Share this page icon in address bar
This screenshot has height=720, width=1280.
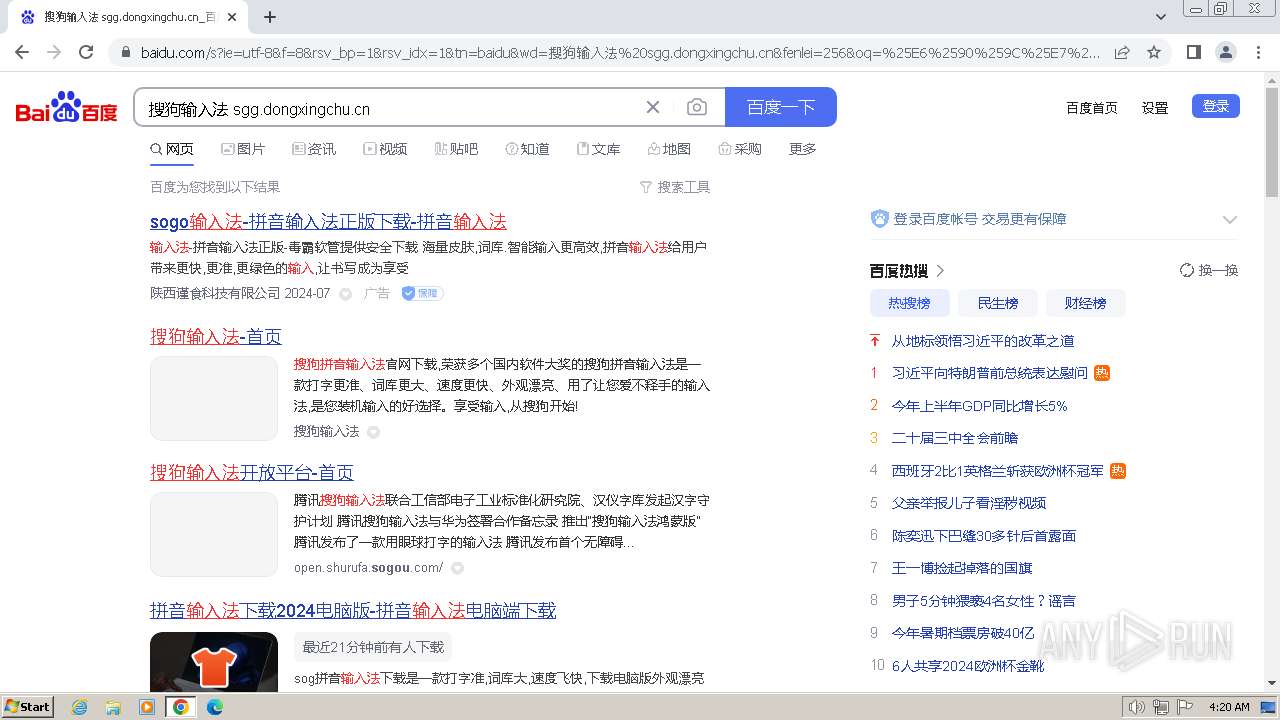(1122, 52)
